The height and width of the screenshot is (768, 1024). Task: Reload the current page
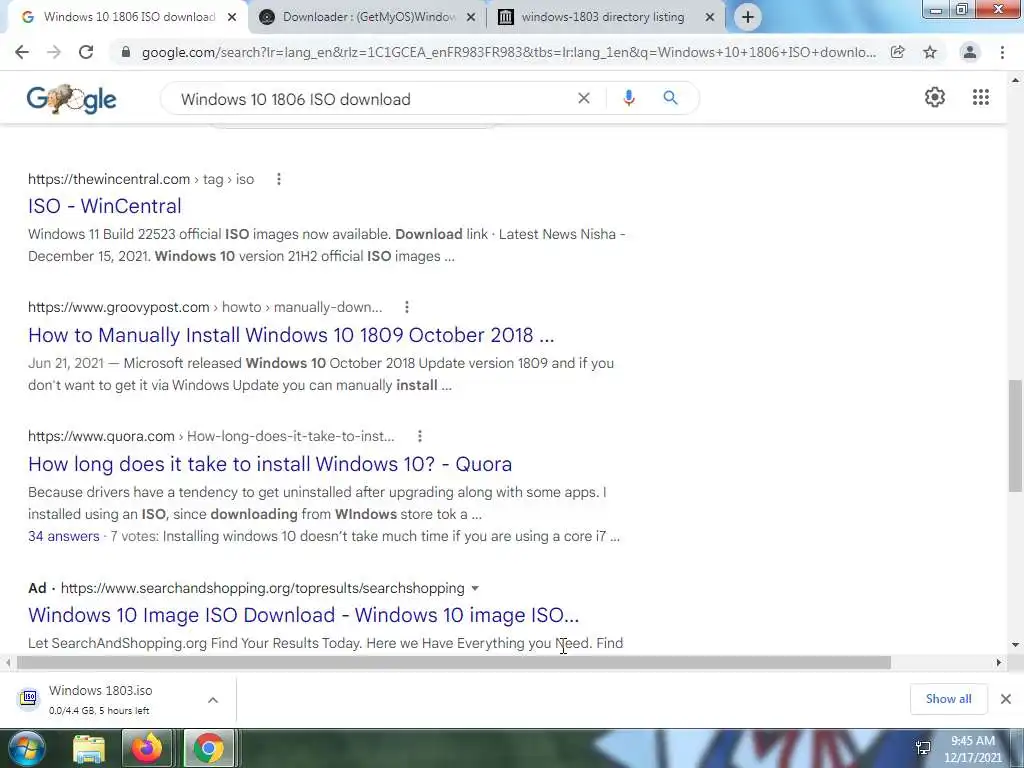86,52
